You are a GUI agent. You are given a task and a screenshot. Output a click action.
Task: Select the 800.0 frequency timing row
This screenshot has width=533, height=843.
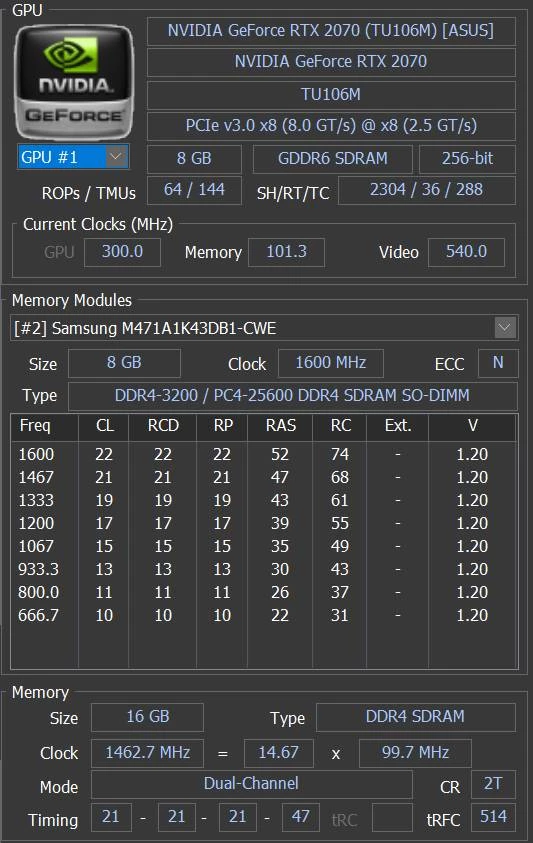pyautogui.click(x=264, y=592)
